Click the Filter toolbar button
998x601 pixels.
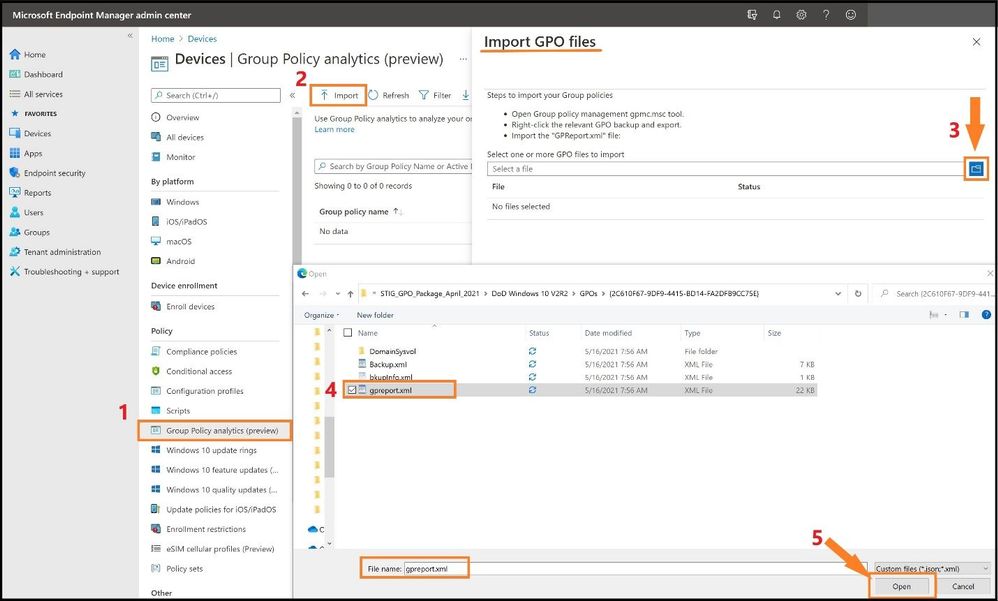click(x=435, y=95)
